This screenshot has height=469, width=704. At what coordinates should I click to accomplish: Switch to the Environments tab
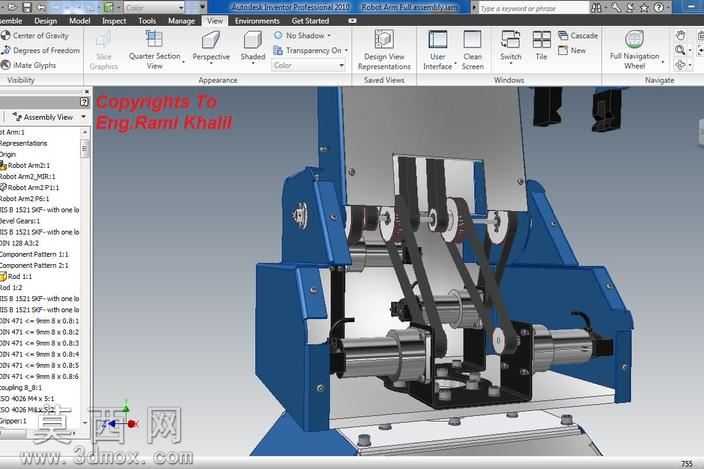(257, 21)
